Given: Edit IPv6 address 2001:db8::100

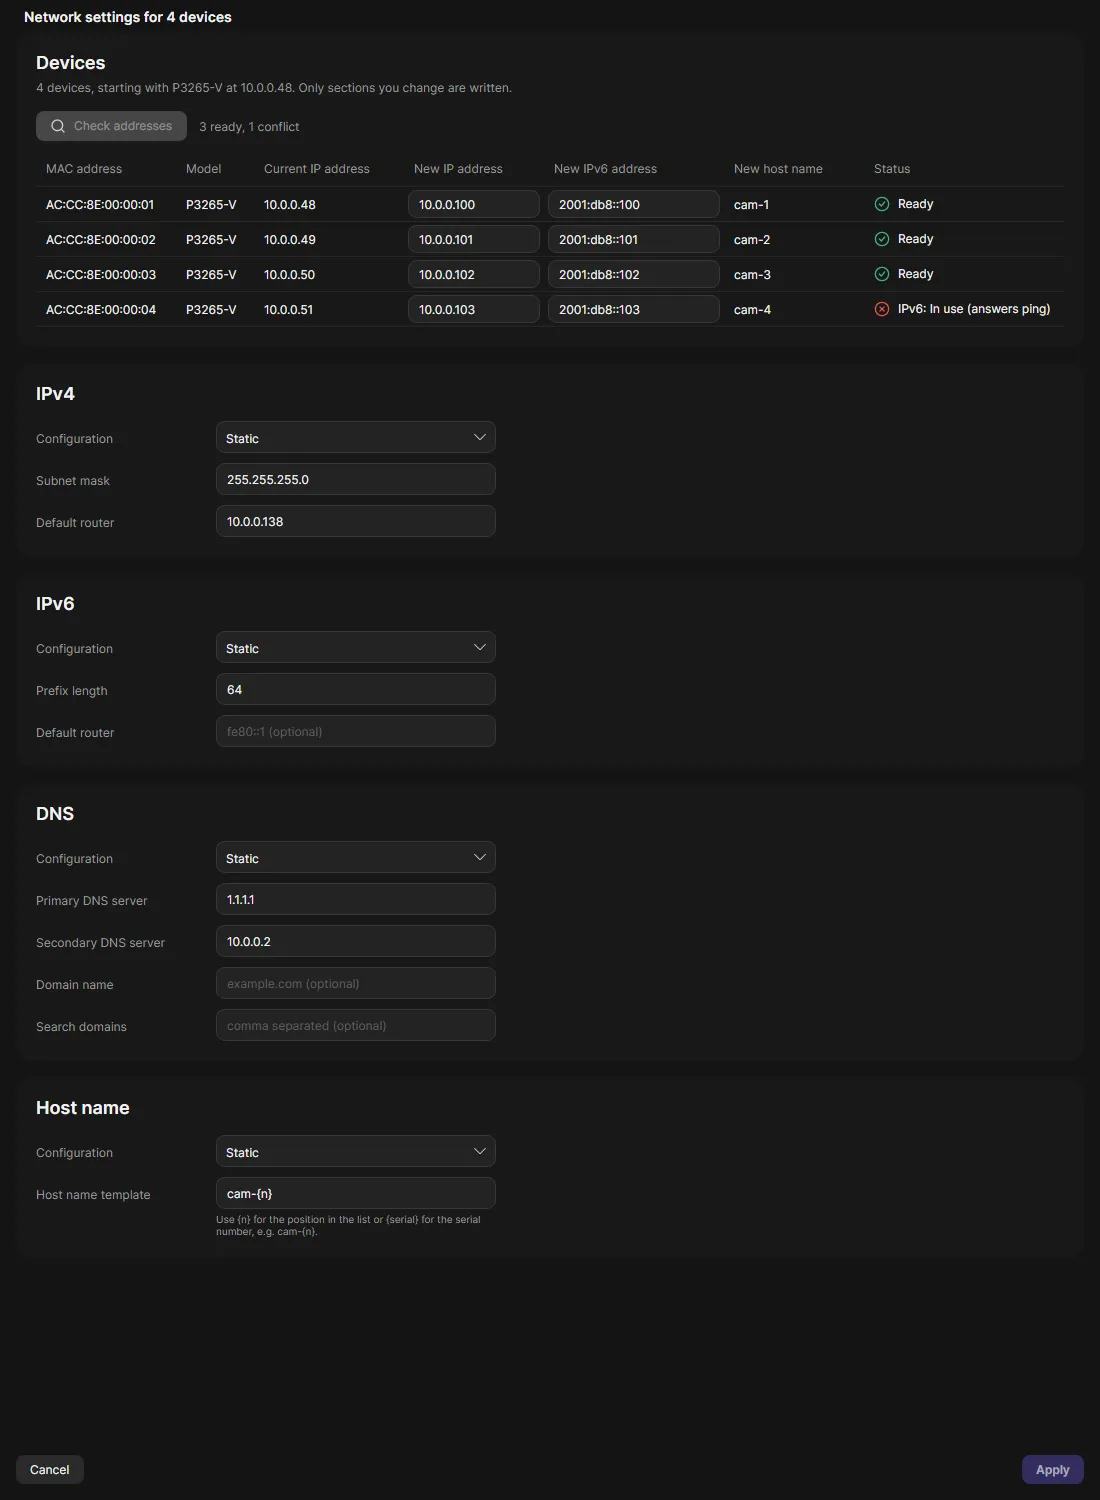Looking at the screenshot, I should pos(634,204).
